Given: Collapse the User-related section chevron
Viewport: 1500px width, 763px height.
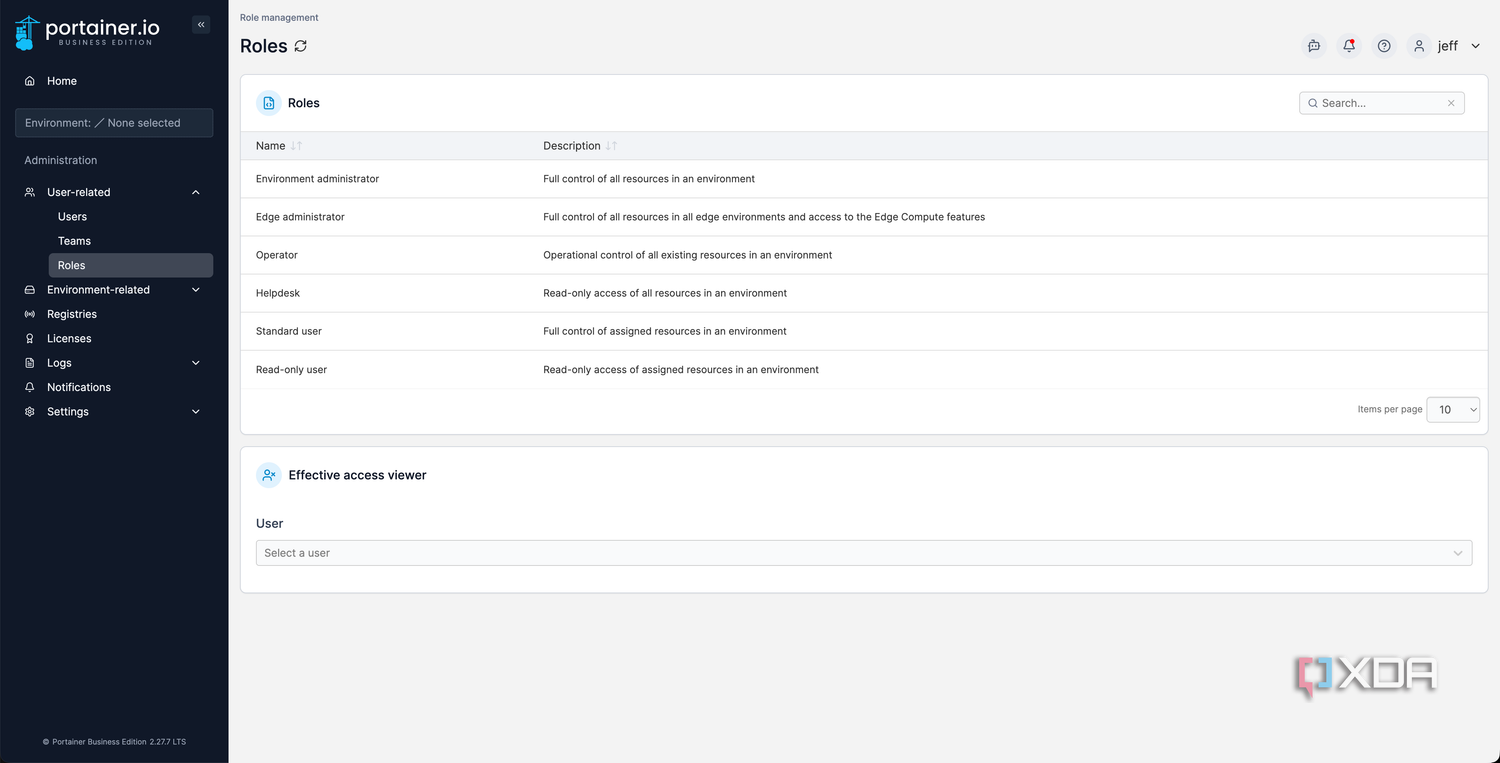Looking at the screenshot, I should tap(196, 192).
